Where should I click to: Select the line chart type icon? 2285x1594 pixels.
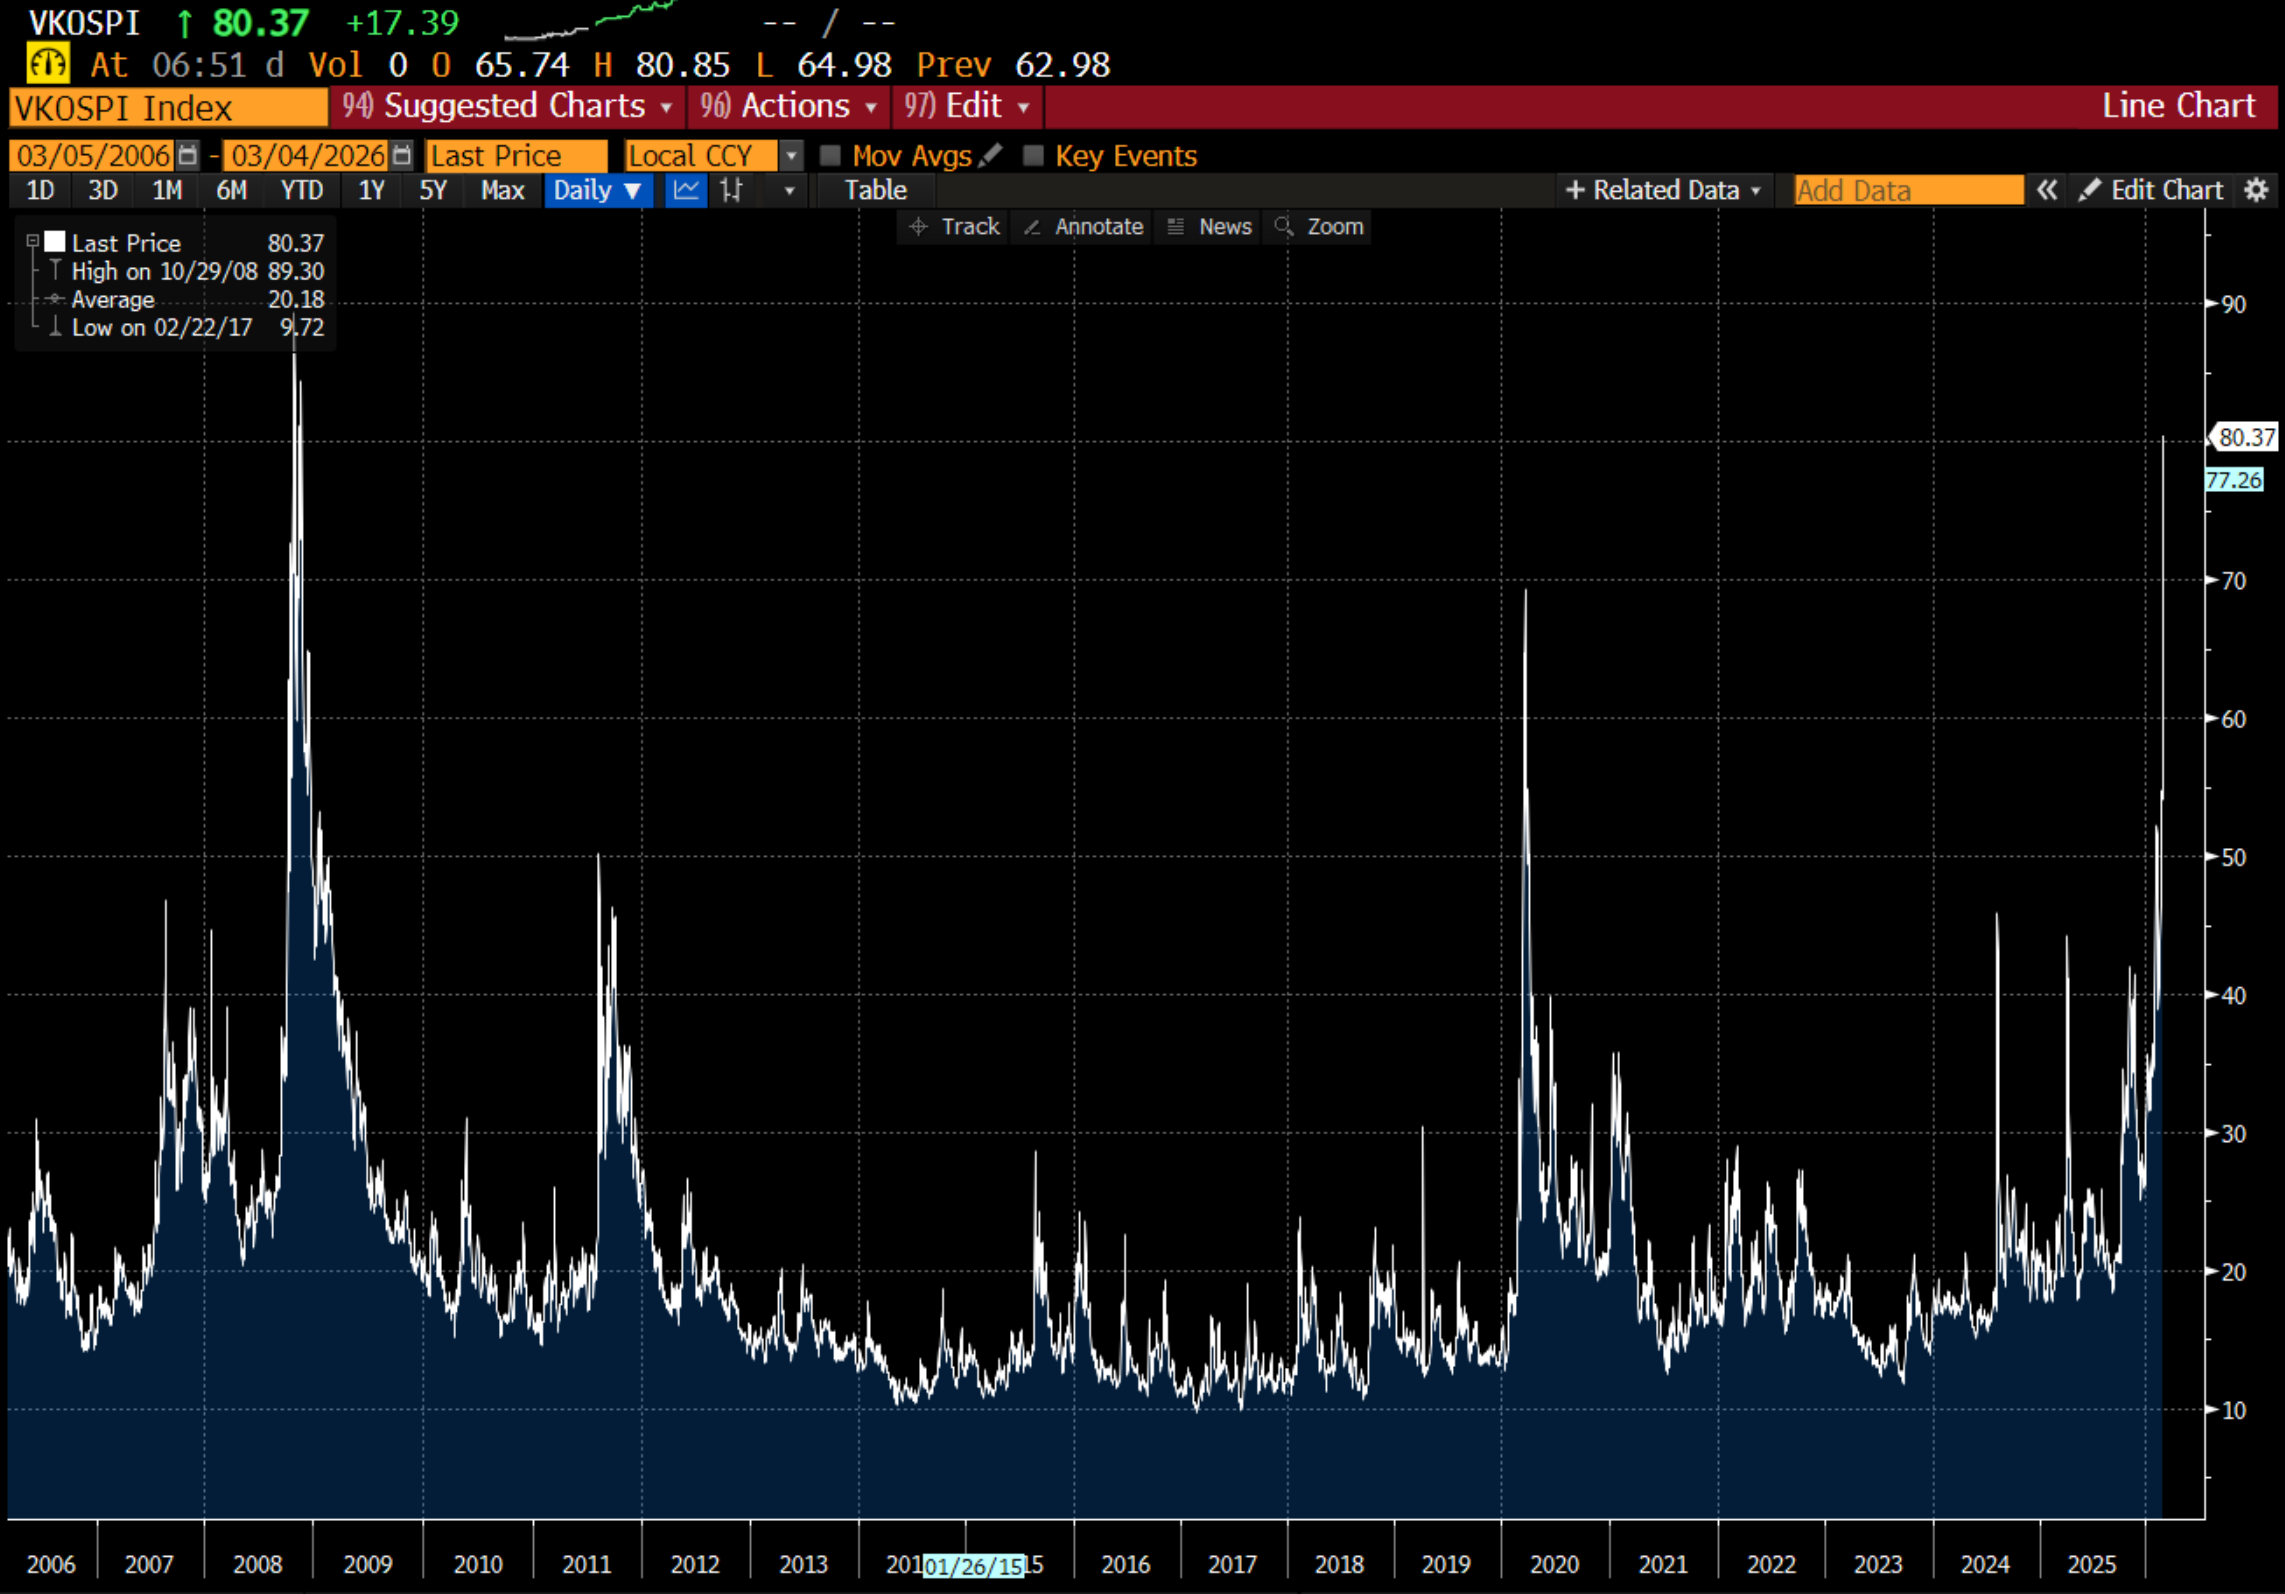click(686, 190)
